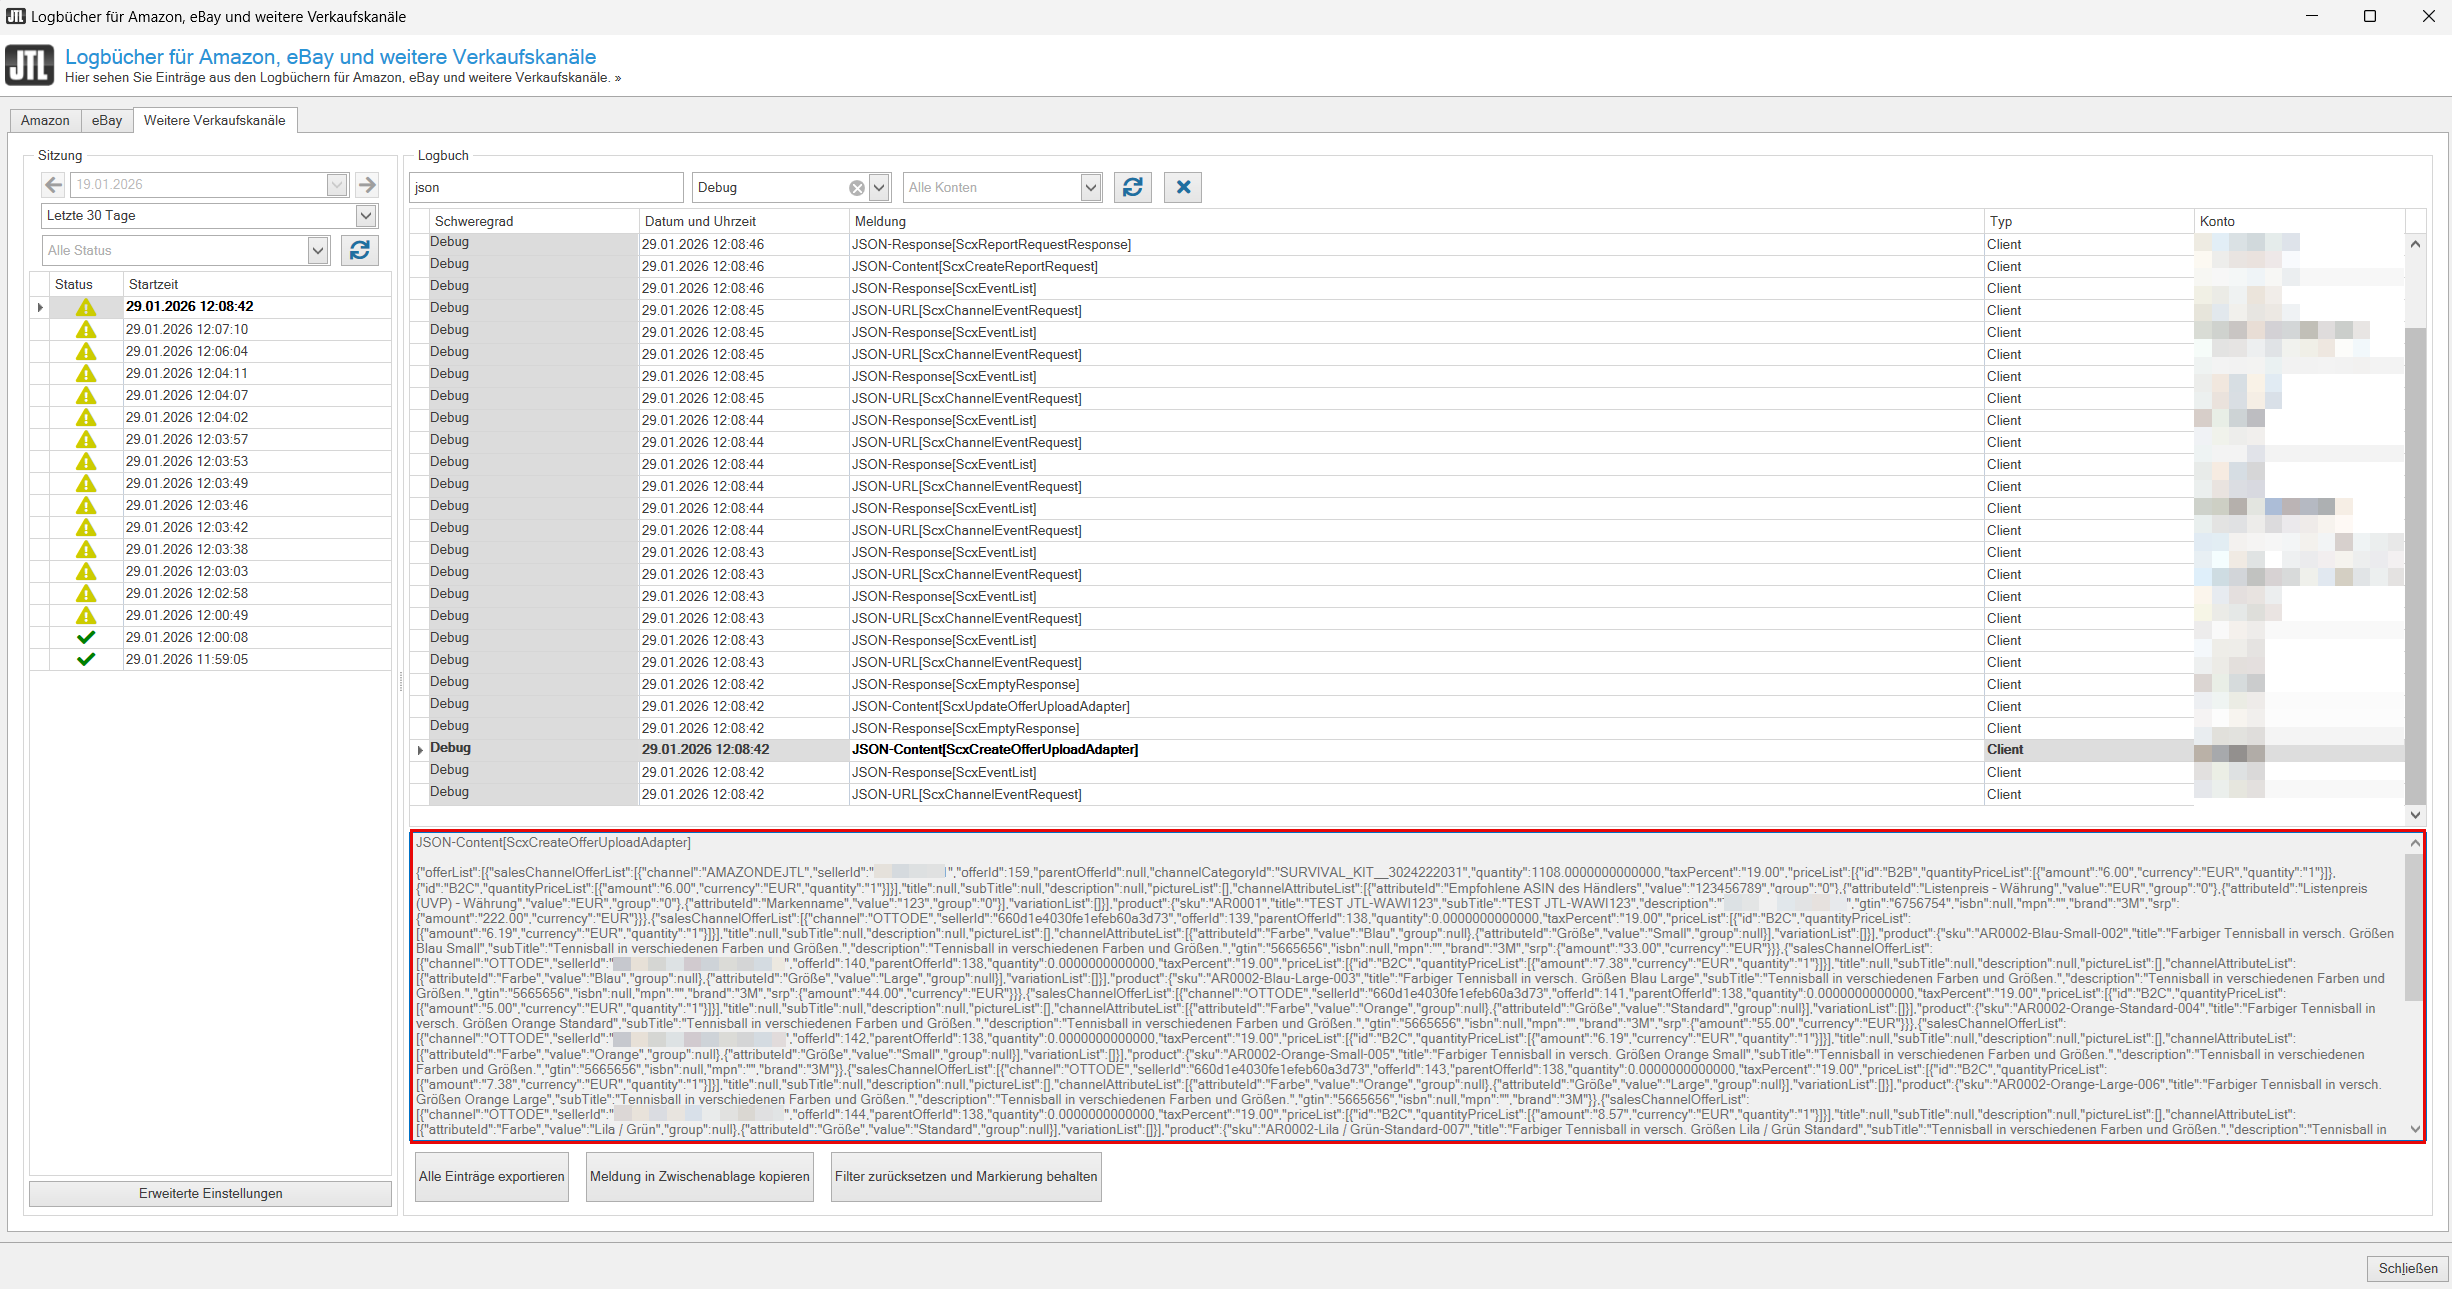Open the Alle Status dropdown

pyautogui.click(x=318, y=250)
